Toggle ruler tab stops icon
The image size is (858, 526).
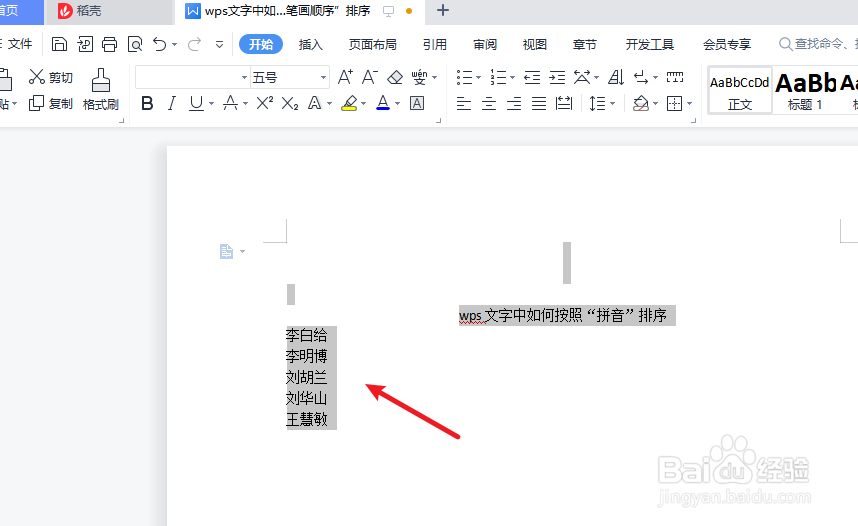click(675, 77)
